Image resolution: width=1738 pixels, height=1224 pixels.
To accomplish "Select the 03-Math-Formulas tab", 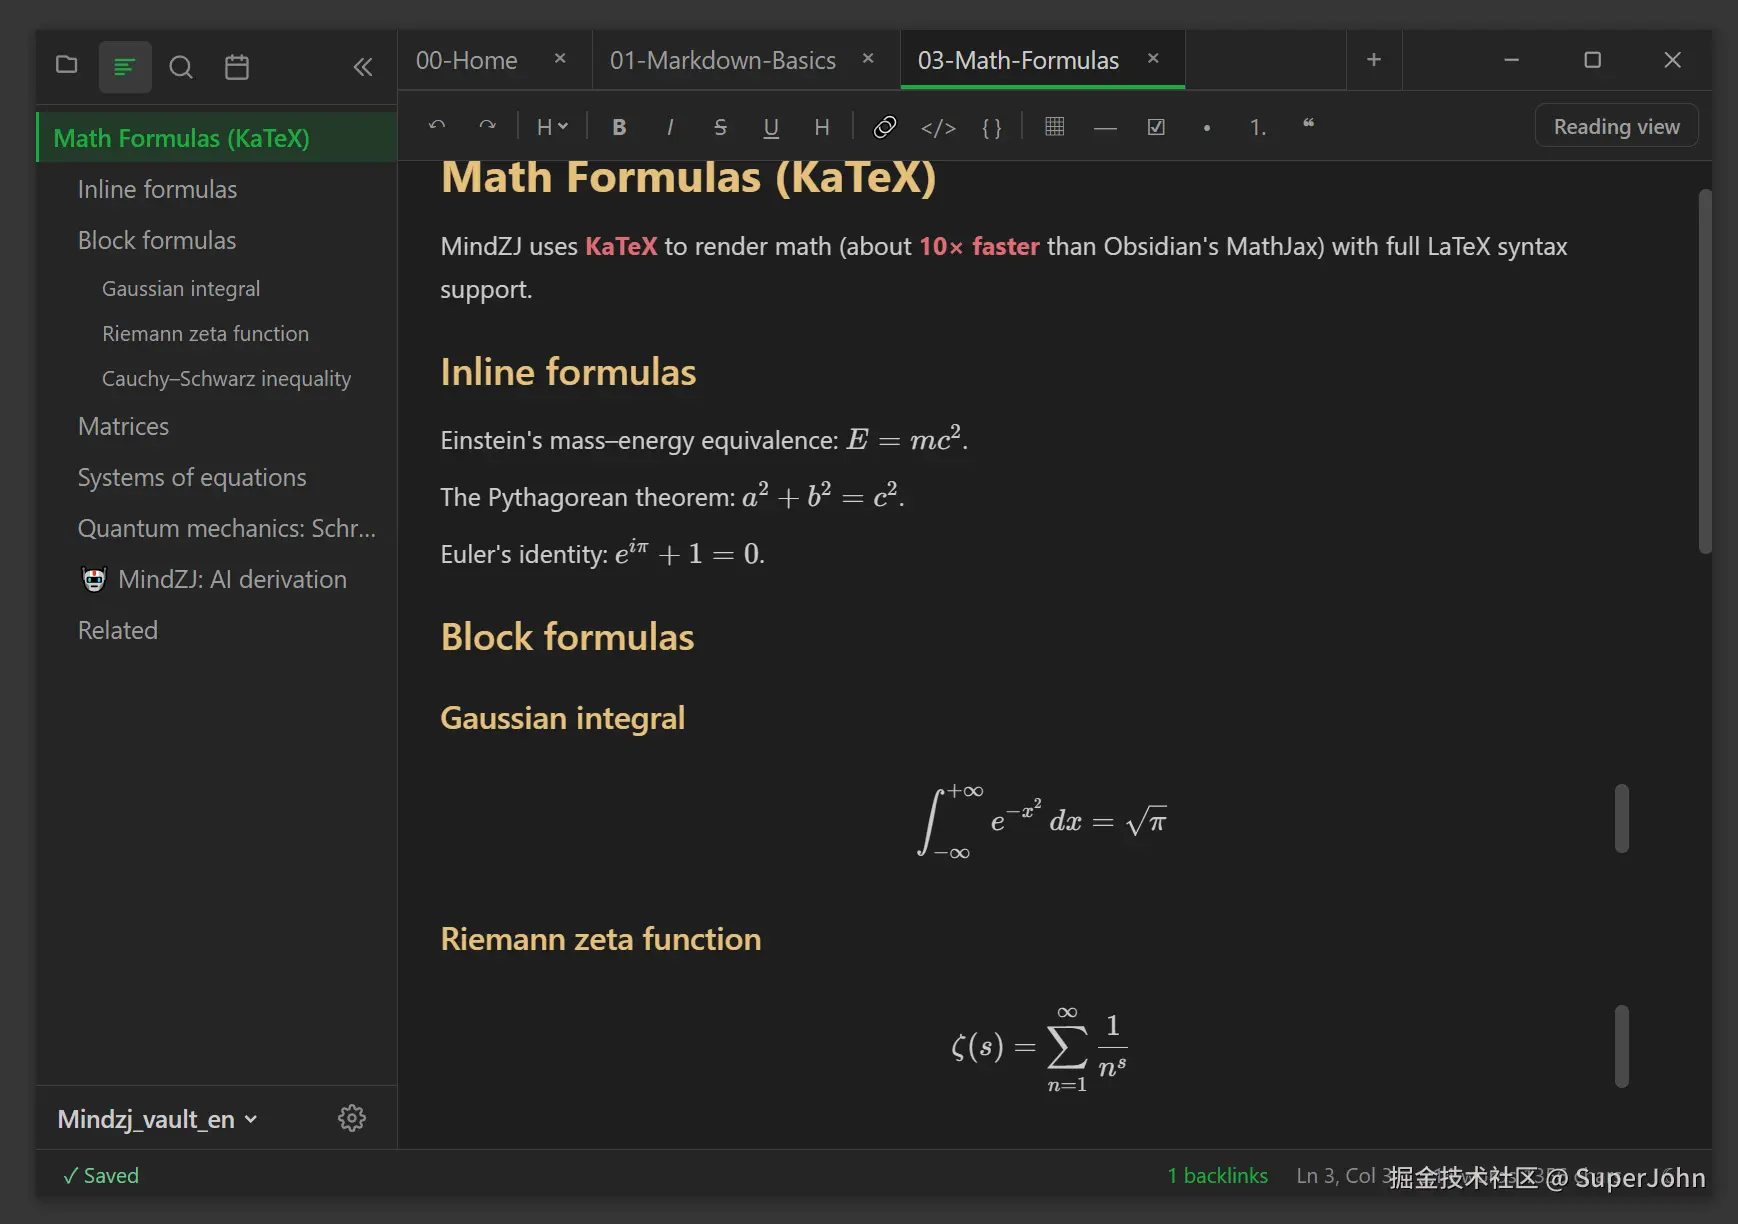I will pos(1018,60).
